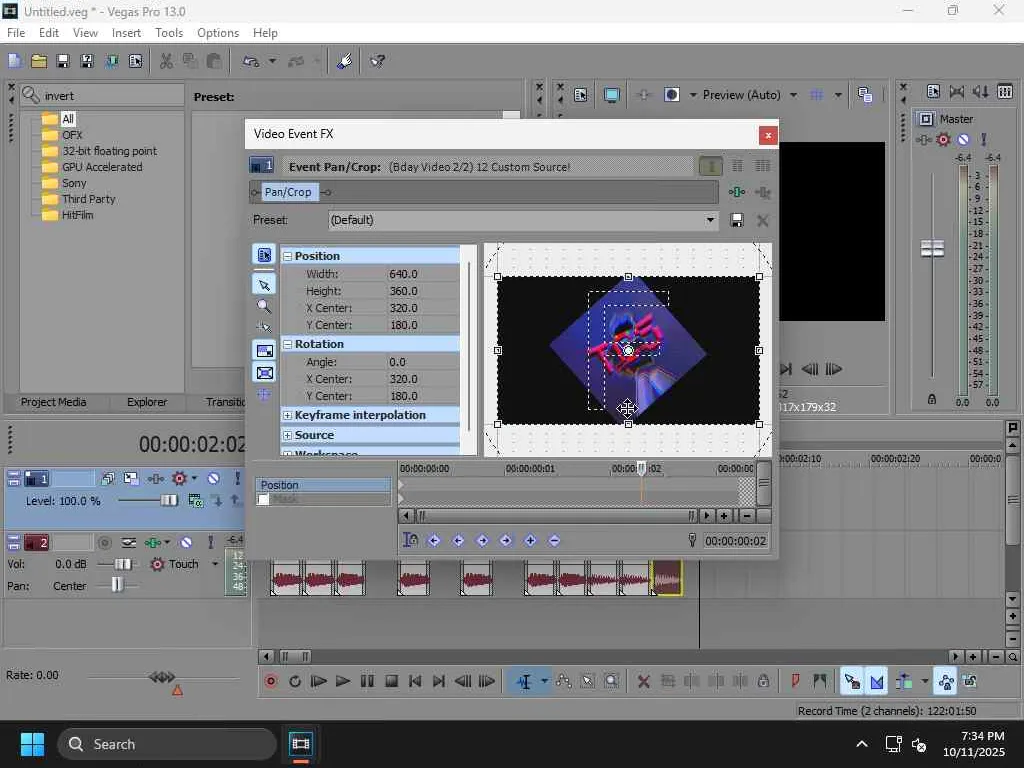Select the Third Party plugin folder
This screenshot has width=1024, height=768.
pos(88,199)
